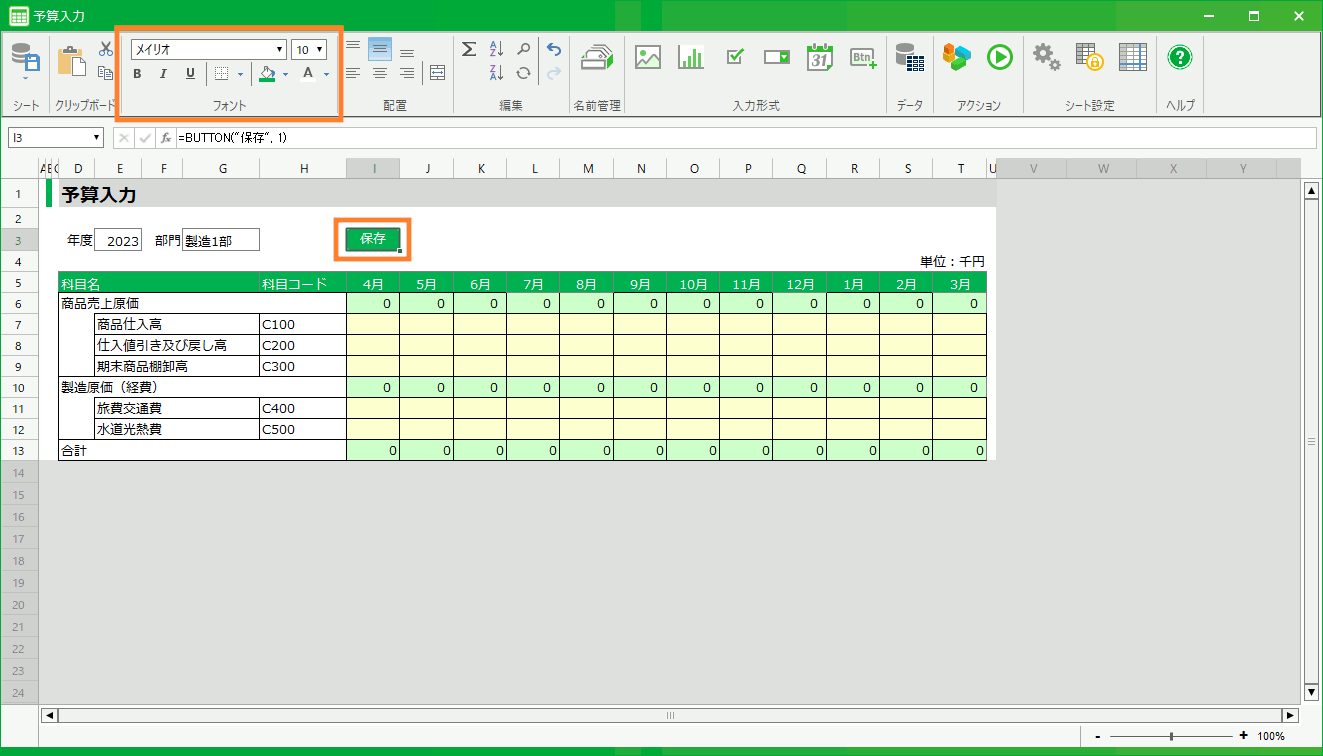
Task: Toggle bold formatting
Action: pyautogui.click(x=137, y=74)
